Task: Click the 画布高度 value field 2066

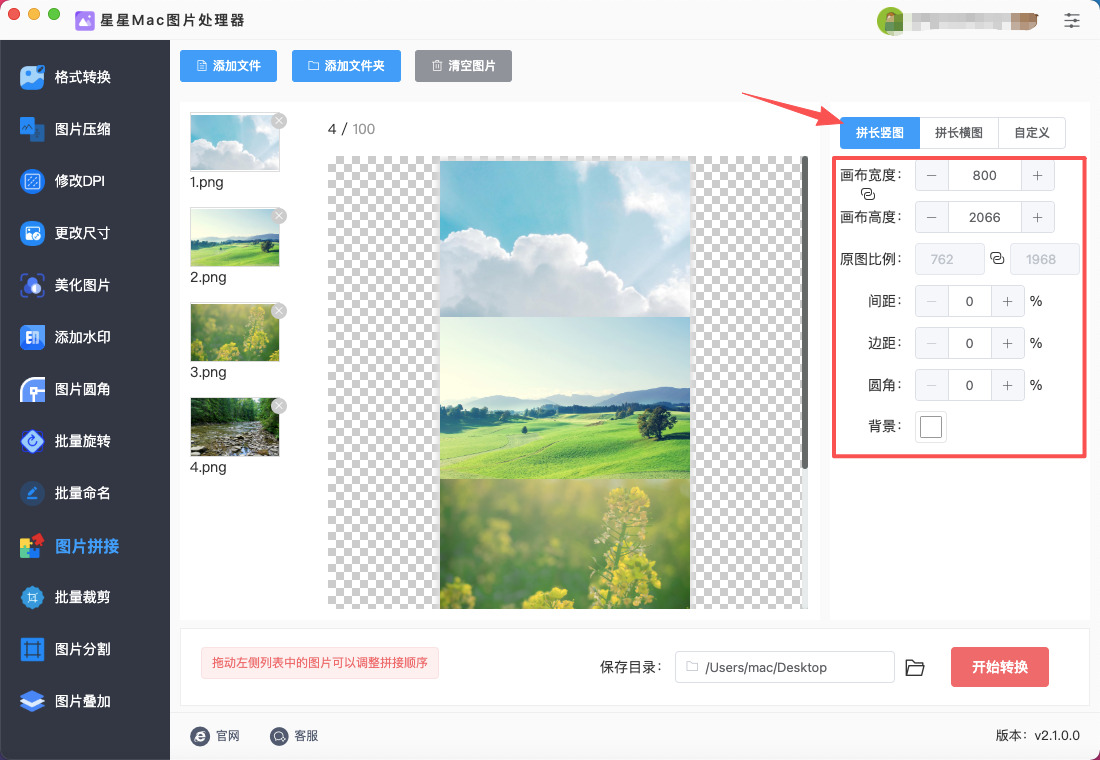Action: pos(984,218)
